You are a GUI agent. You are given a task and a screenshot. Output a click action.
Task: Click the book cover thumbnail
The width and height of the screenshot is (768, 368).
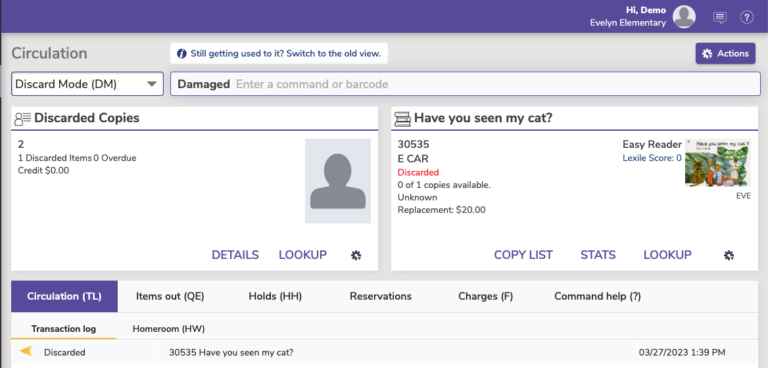[718, 163]
